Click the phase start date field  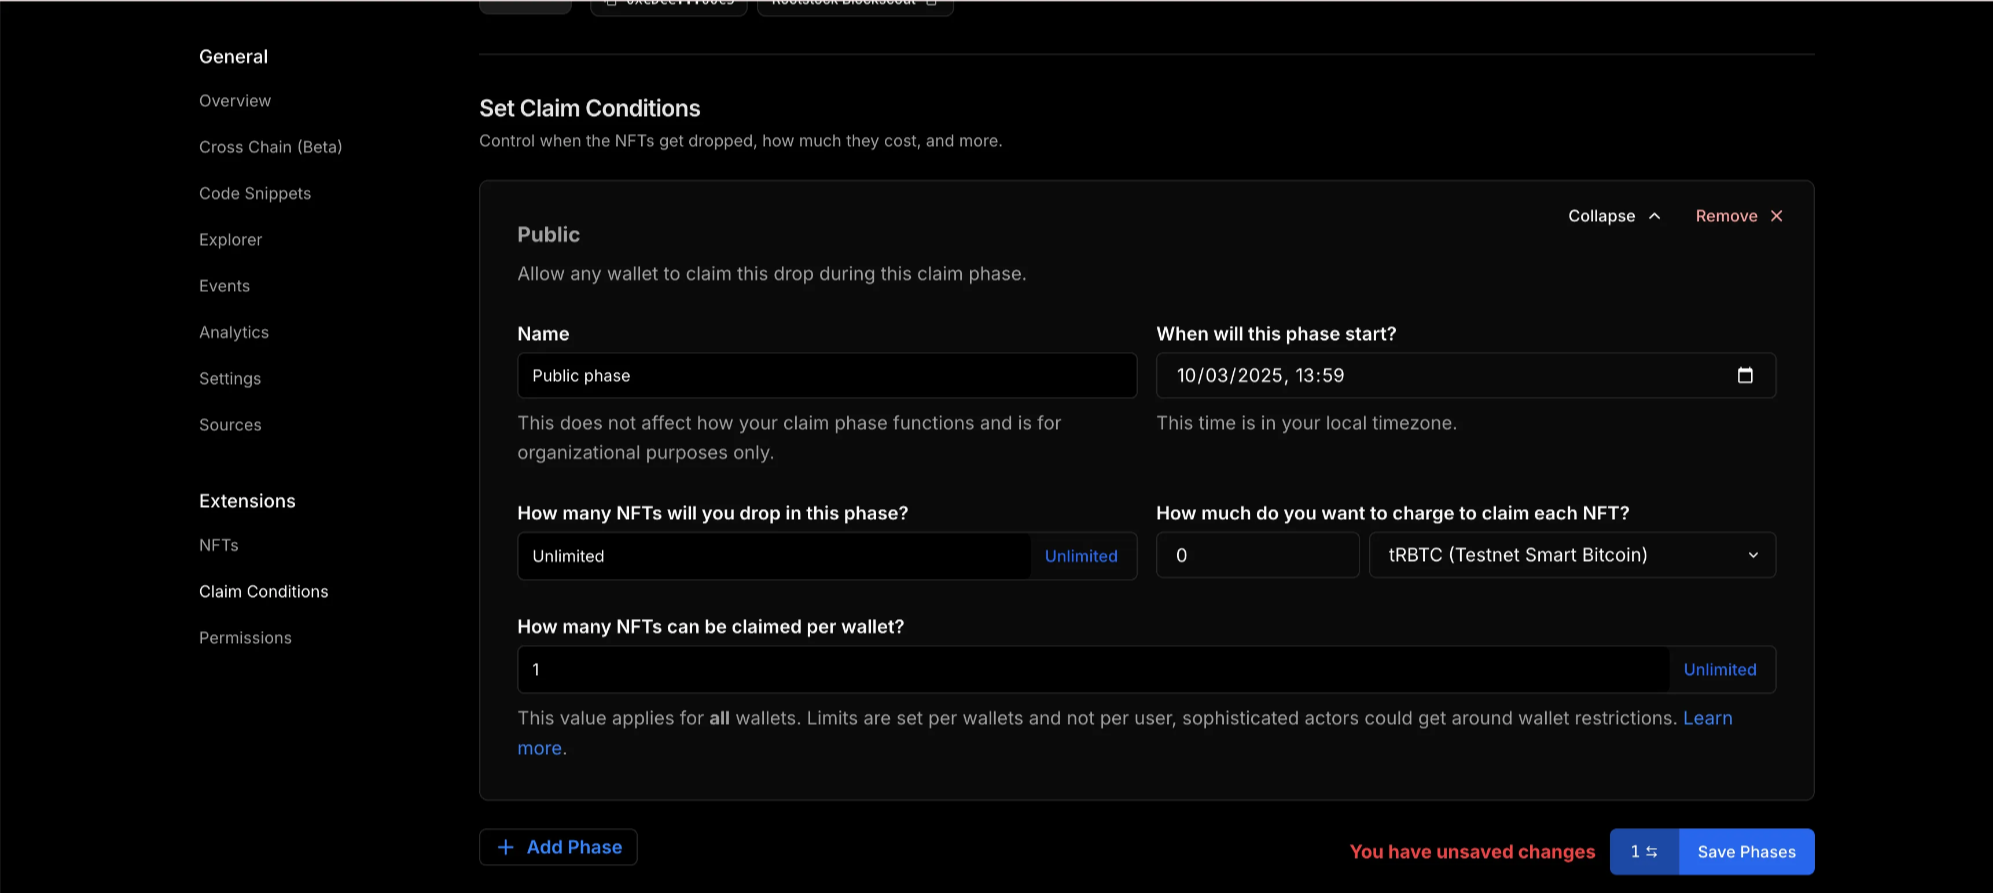(x=1440, y=376)
